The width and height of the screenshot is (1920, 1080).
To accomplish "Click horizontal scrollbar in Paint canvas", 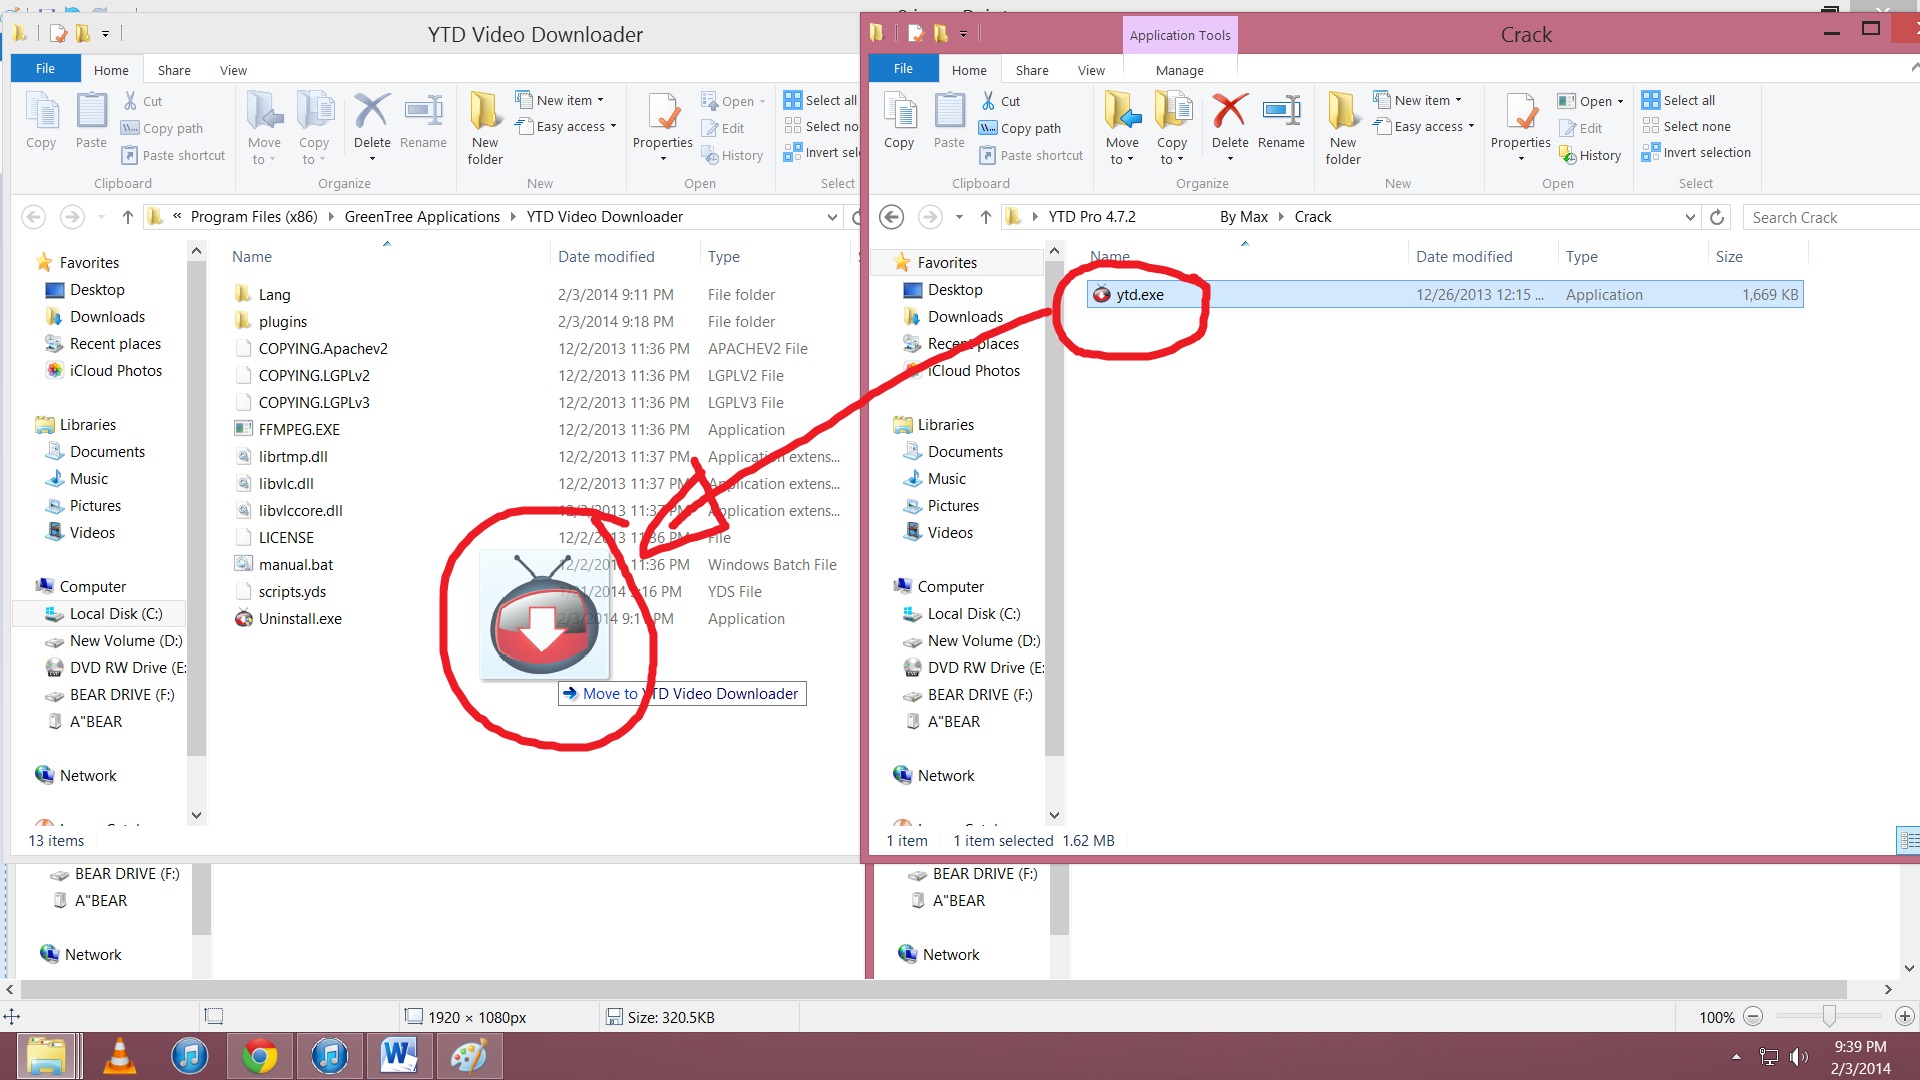I will click(x=932, y=989).
